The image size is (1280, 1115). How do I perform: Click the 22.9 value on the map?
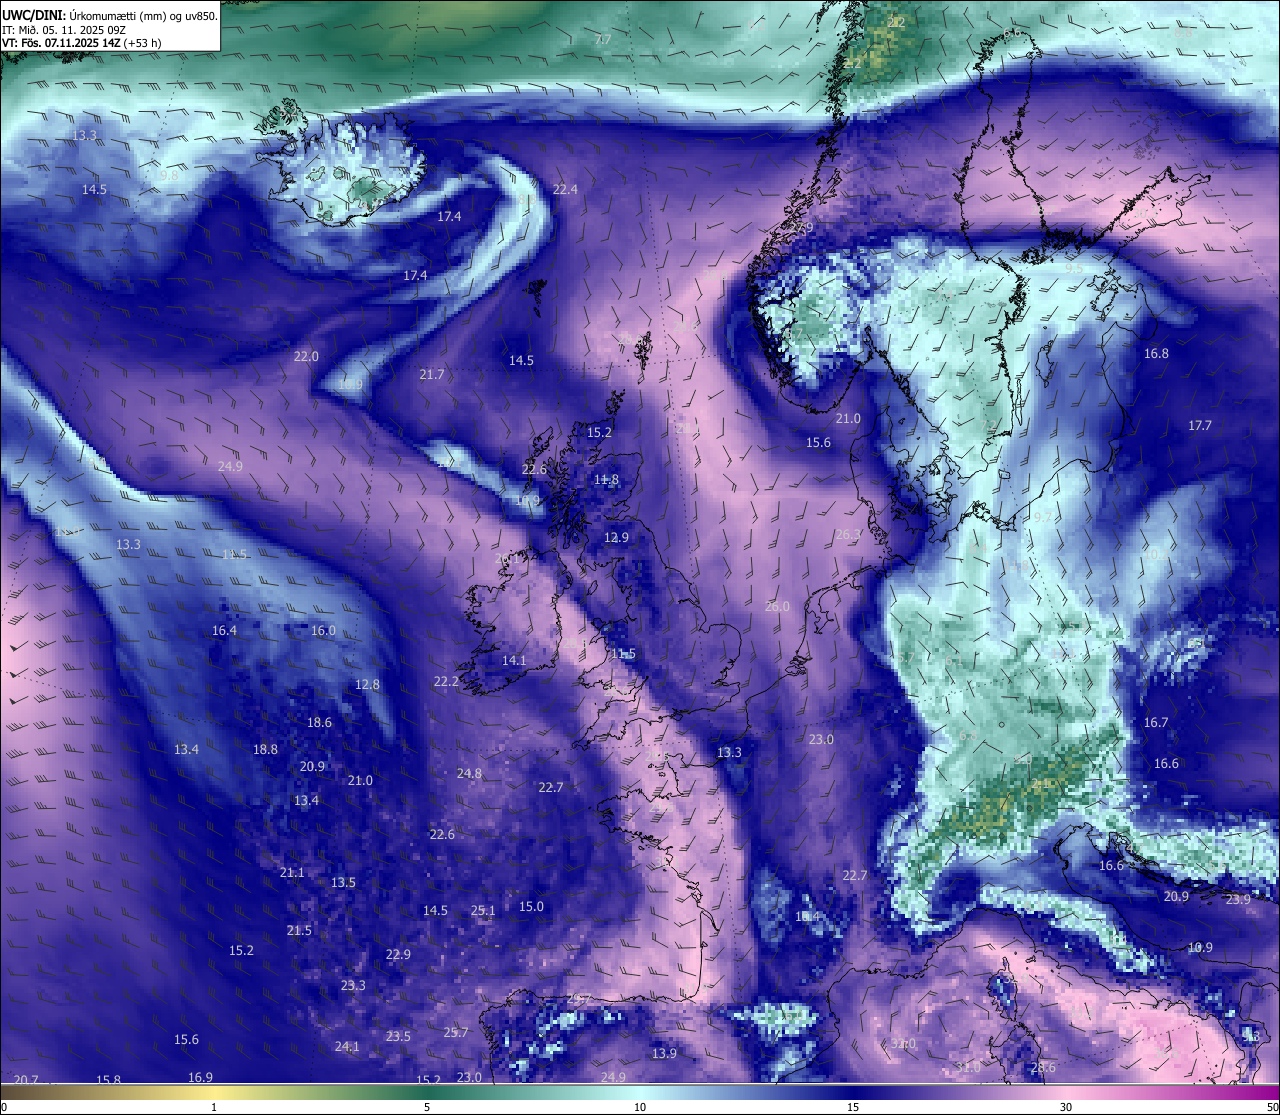398,954
